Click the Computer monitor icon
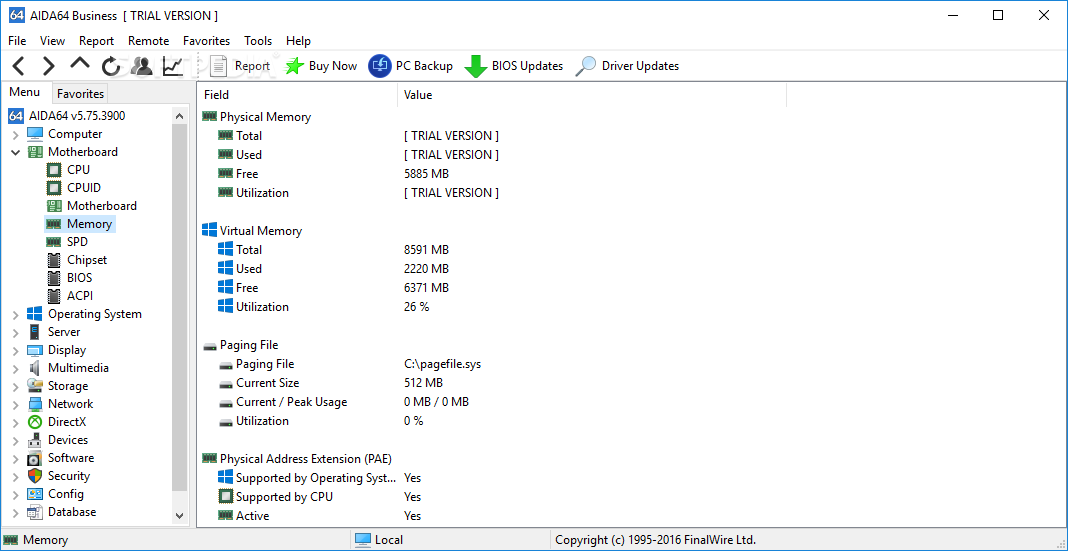 35,134
